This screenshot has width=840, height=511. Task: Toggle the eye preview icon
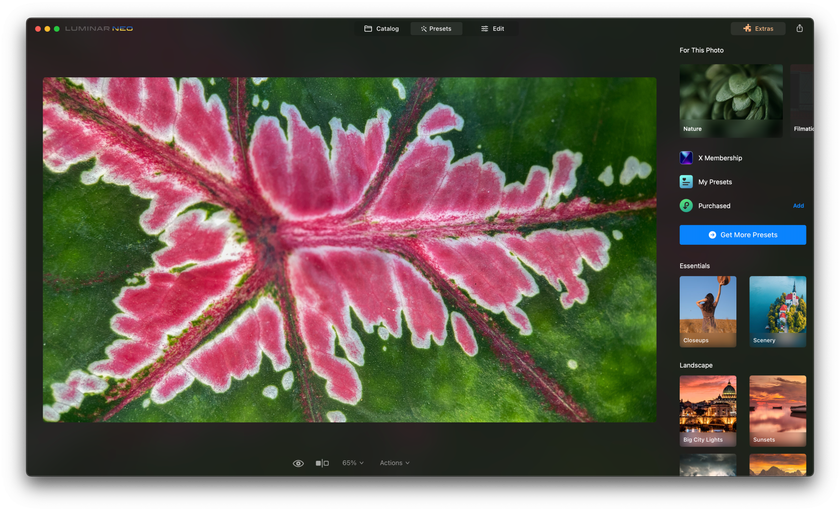298,463
